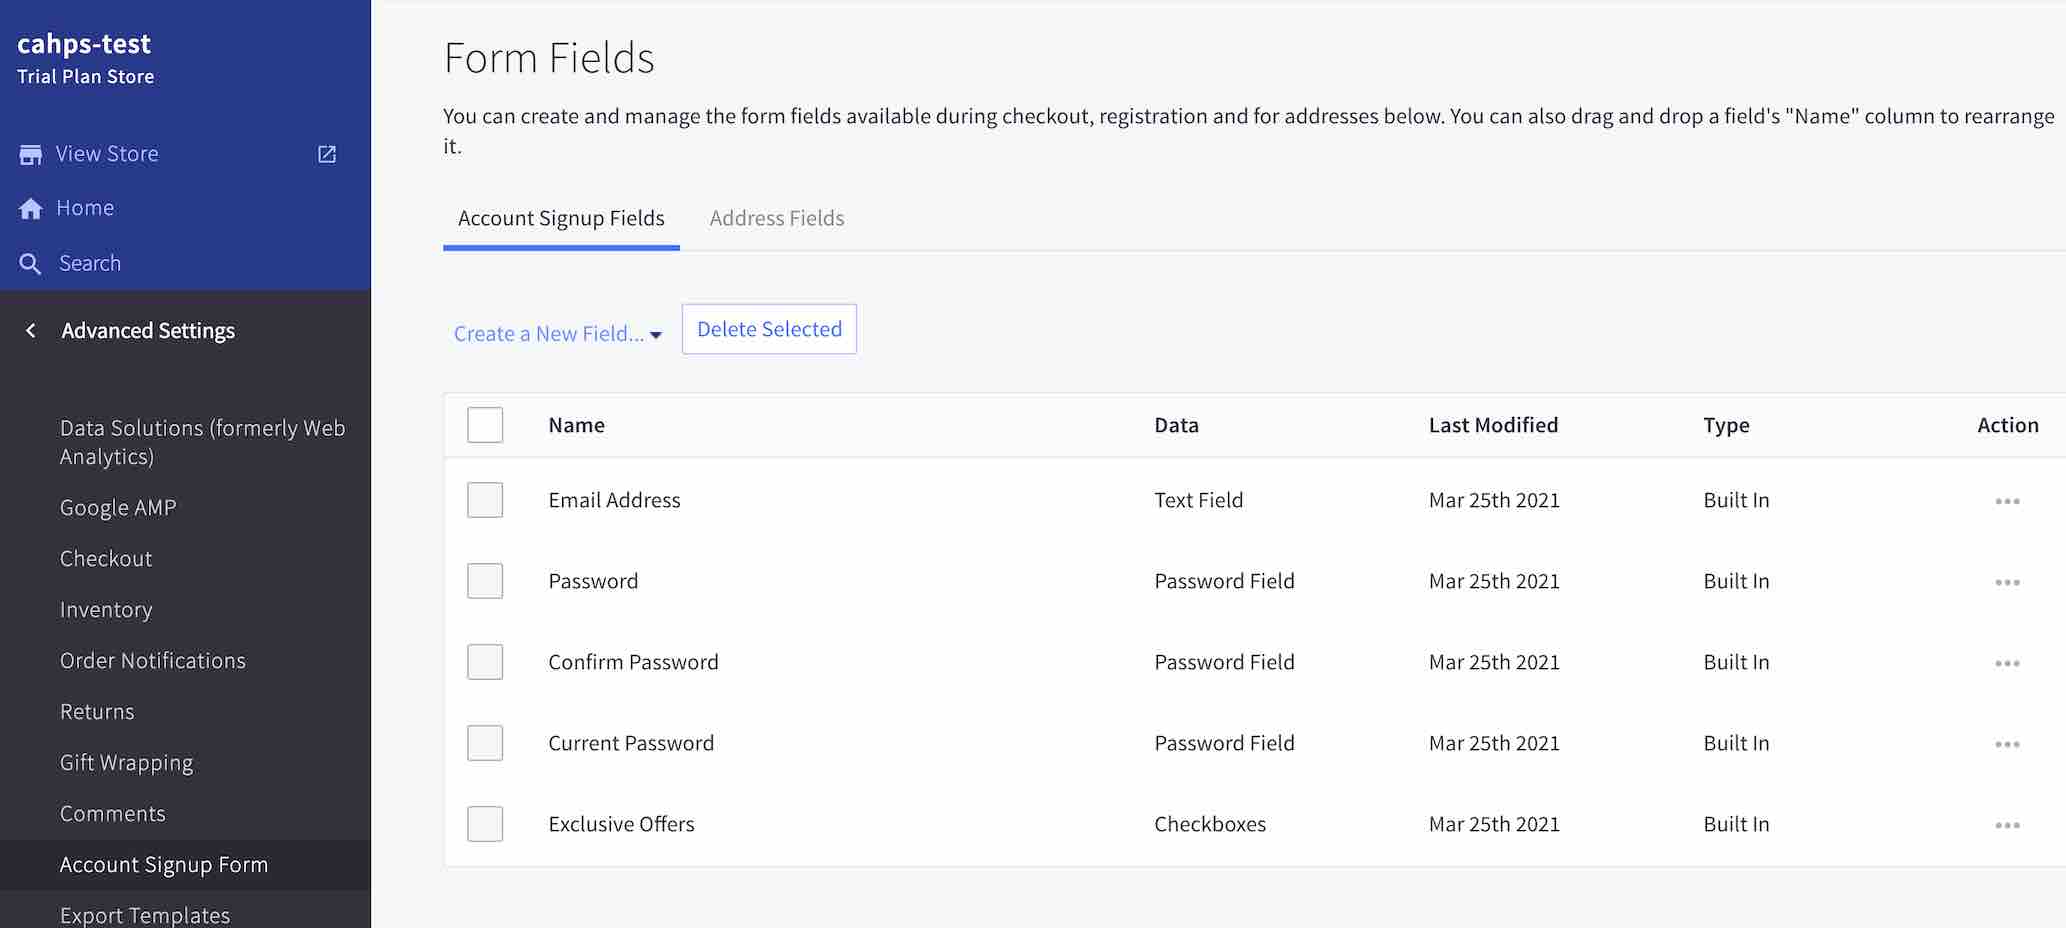The height and width of the screenshot is (928, 2066).
Task: Open Search using the magnifier icon
Action: pos(30,262)
